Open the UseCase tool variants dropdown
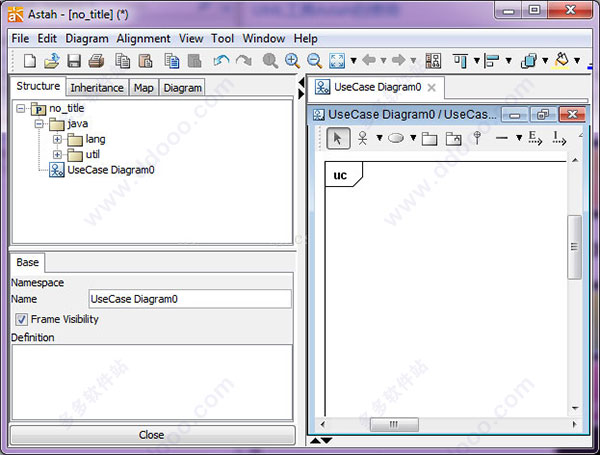The image size is (600, 455). [x=413, y=138]
